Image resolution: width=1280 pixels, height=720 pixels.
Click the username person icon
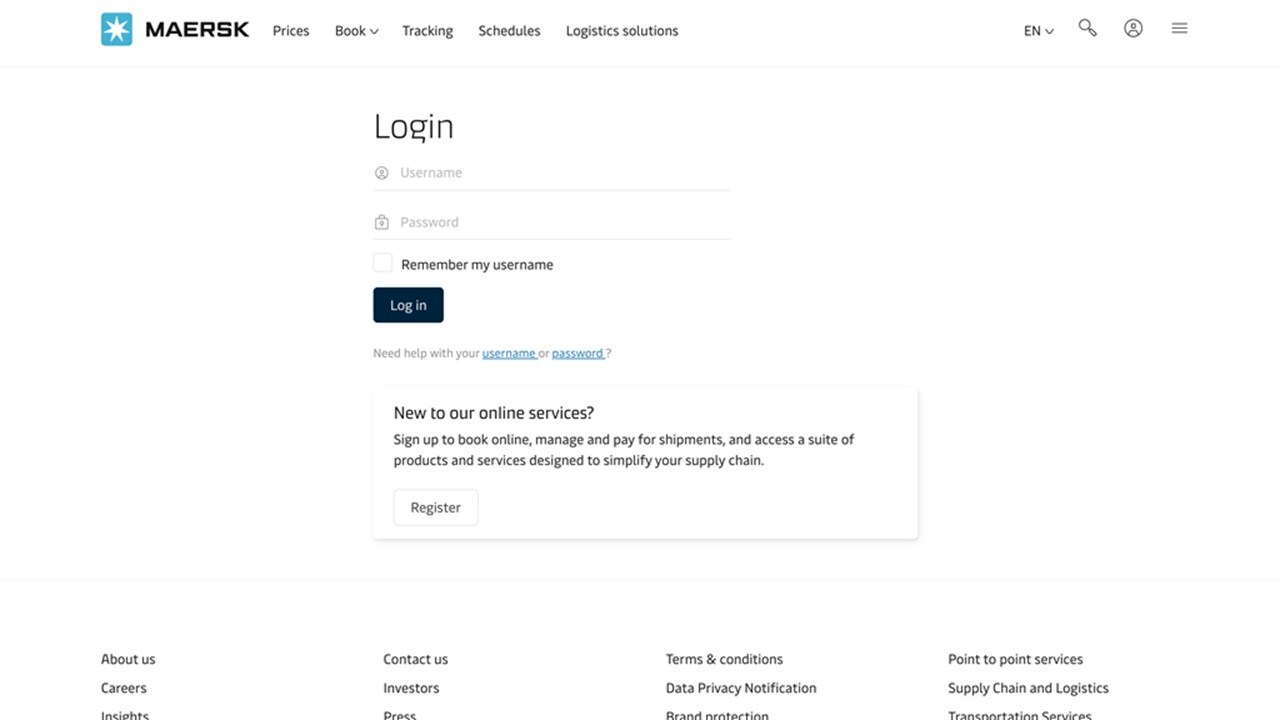(x=382, y=172)
